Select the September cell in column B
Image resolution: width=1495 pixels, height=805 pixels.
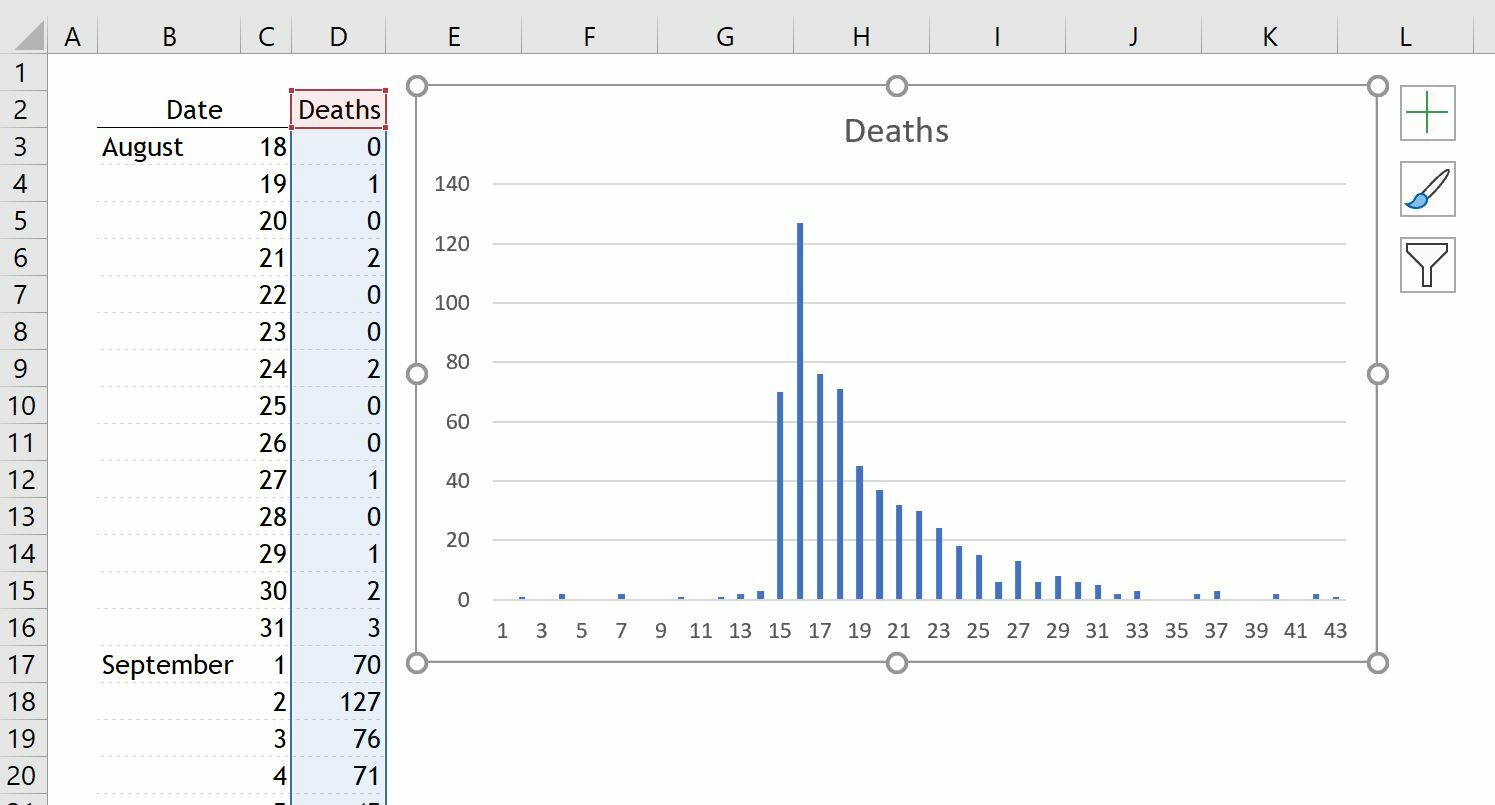pos(167,665)
